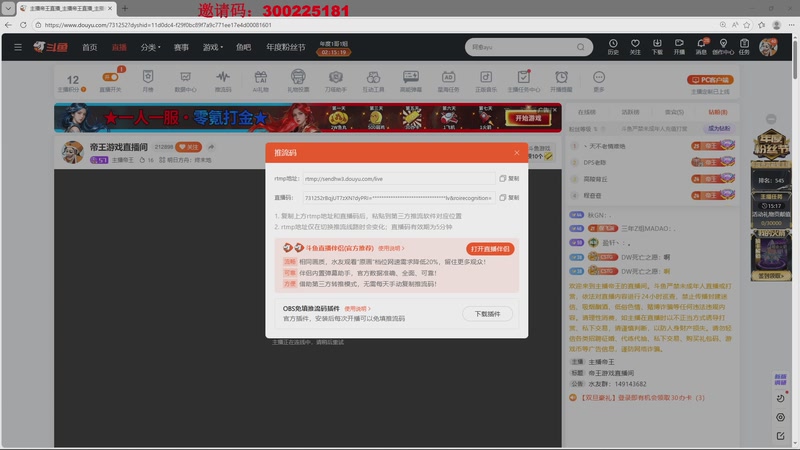Click the share arrow beside 关注
Viewport: 800px width, 450px height.
[x=211, y=147]
